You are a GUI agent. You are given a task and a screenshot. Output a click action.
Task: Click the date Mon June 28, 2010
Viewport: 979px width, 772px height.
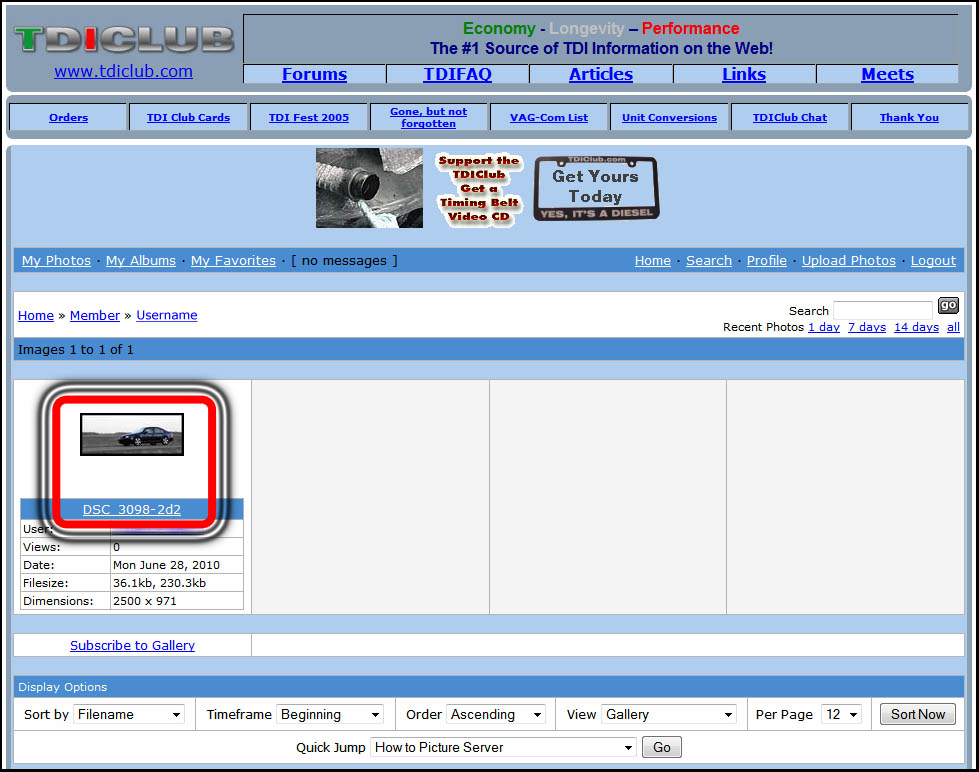[x=166, y=565]
